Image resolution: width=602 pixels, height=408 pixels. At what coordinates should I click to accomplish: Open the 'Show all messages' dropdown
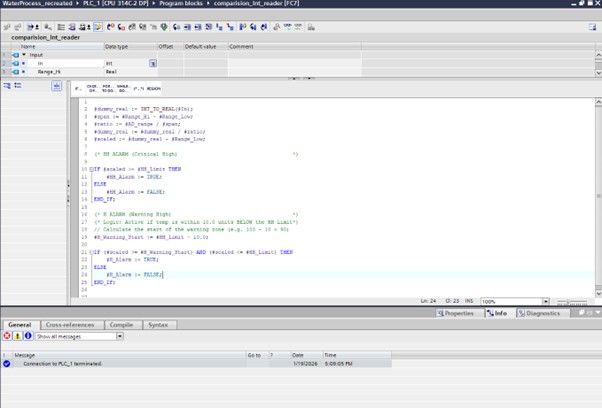(119, 336)
